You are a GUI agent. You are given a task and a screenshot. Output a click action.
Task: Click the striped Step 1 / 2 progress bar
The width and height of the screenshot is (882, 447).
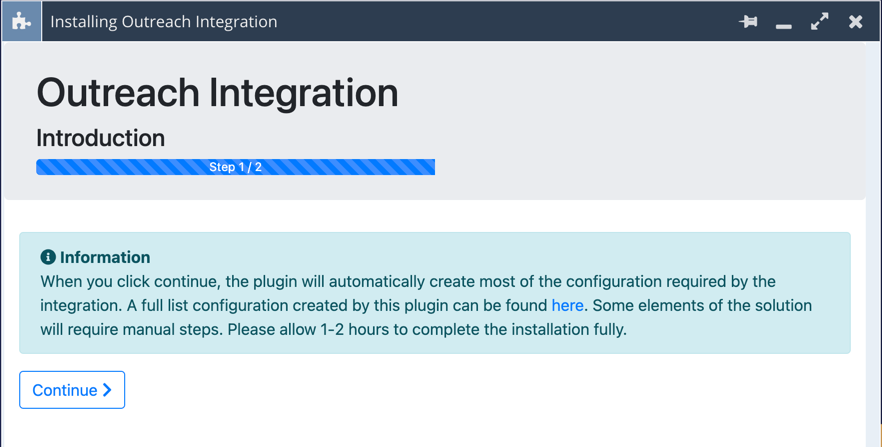(x=235, y=167)
